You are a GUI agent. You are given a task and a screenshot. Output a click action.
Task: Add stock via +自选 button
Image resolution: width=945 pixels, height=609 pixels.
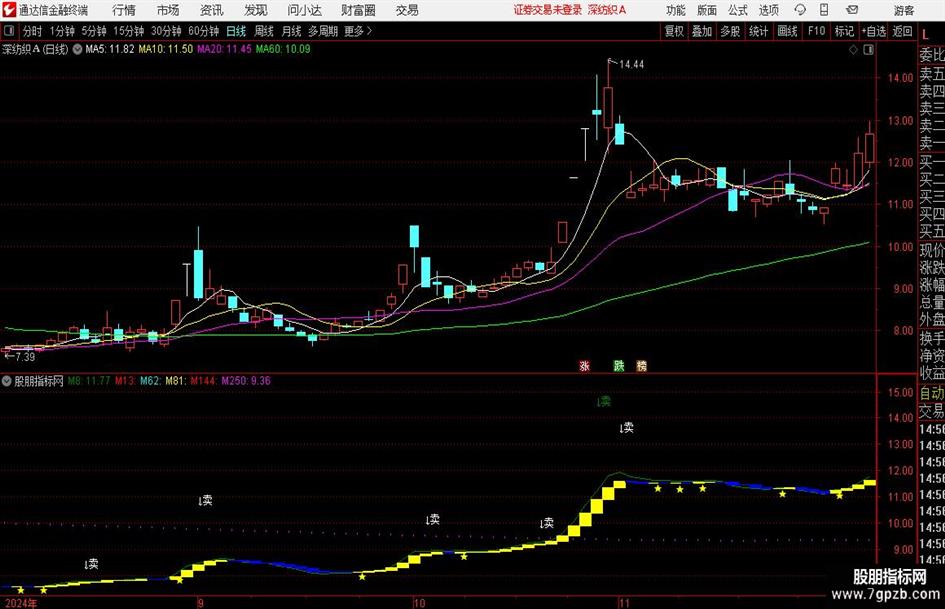[874, 31]
